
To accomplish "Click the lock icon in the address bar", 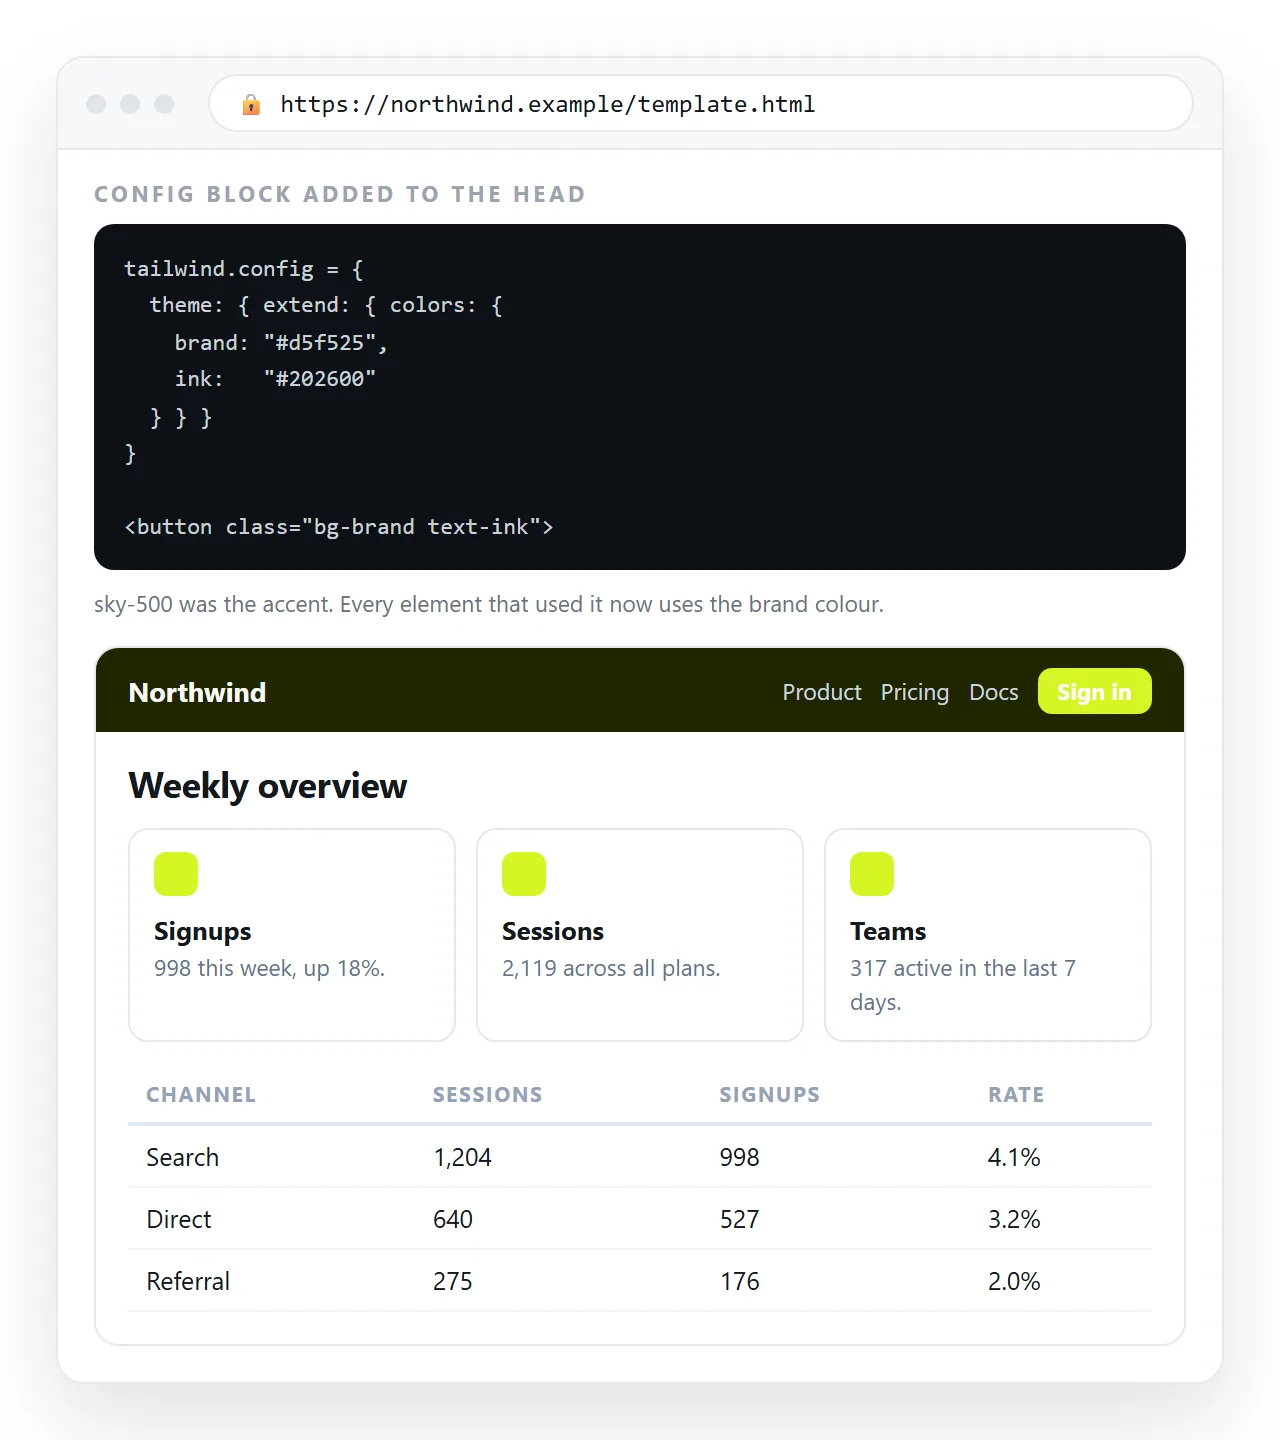I will point(251,104).
